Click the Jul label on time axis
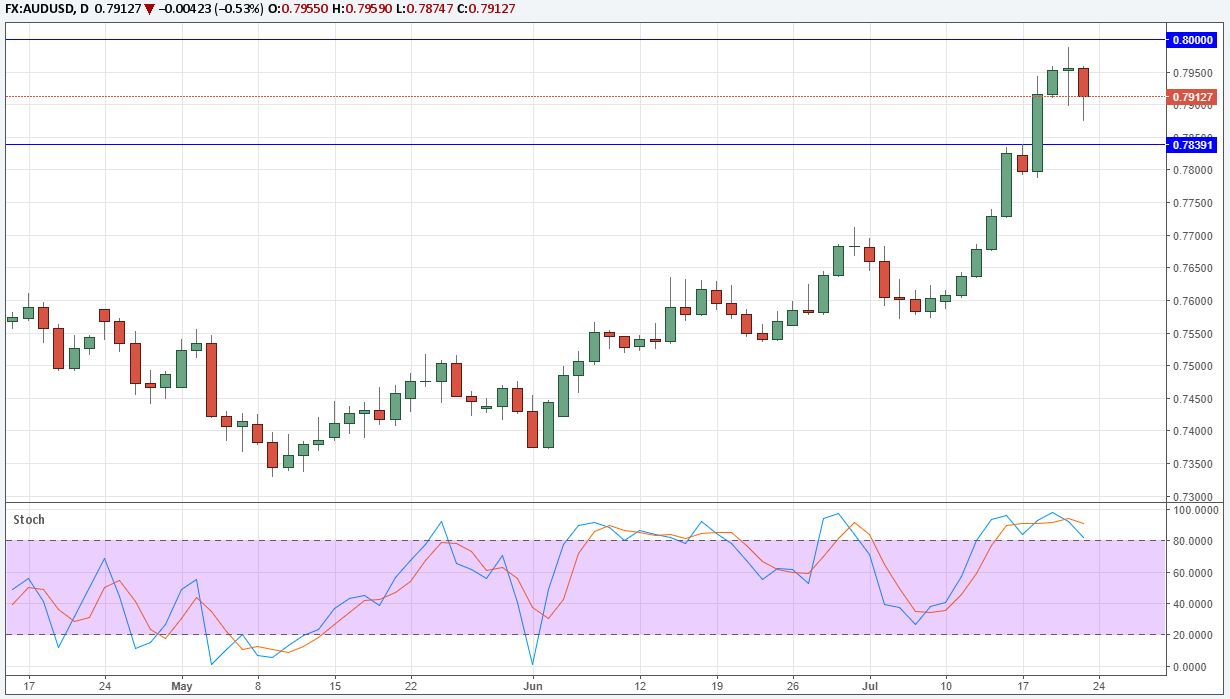Screen dimensions: 1230x699 click(x=869, y=687)
